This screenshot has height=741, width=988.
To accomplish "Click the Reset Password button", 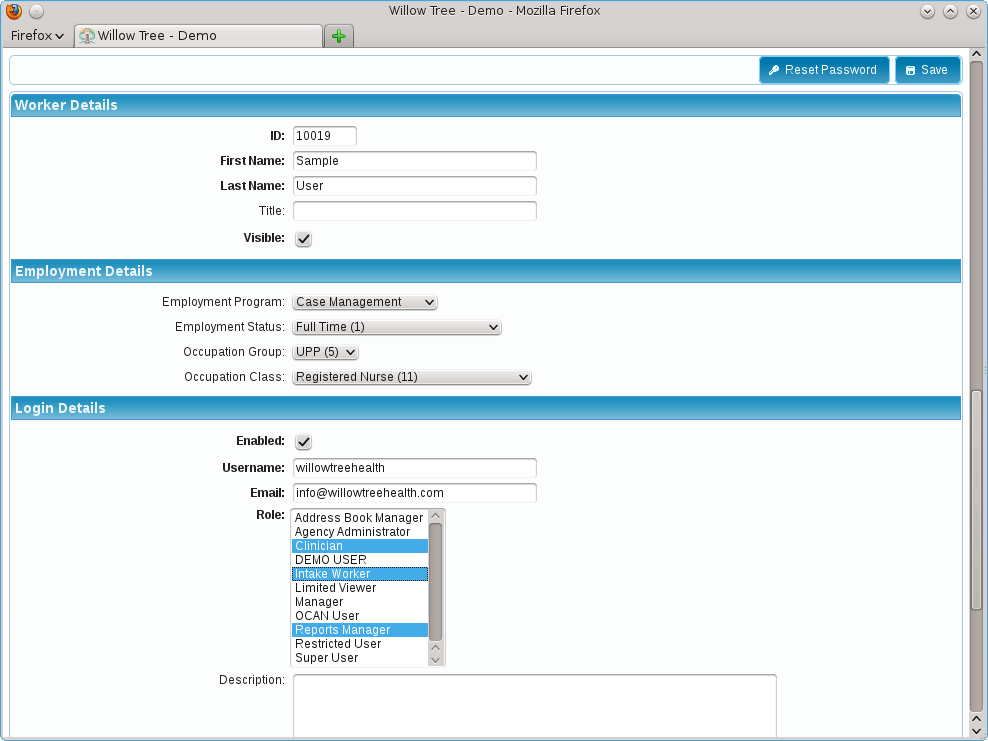I will (824, 70).
